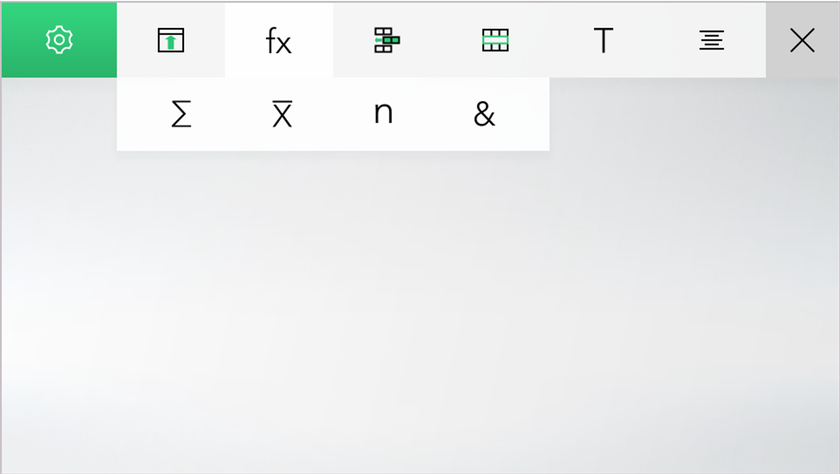Close the toolbar with the X button
Screen dimensions: 840x474
pos(802,40)
